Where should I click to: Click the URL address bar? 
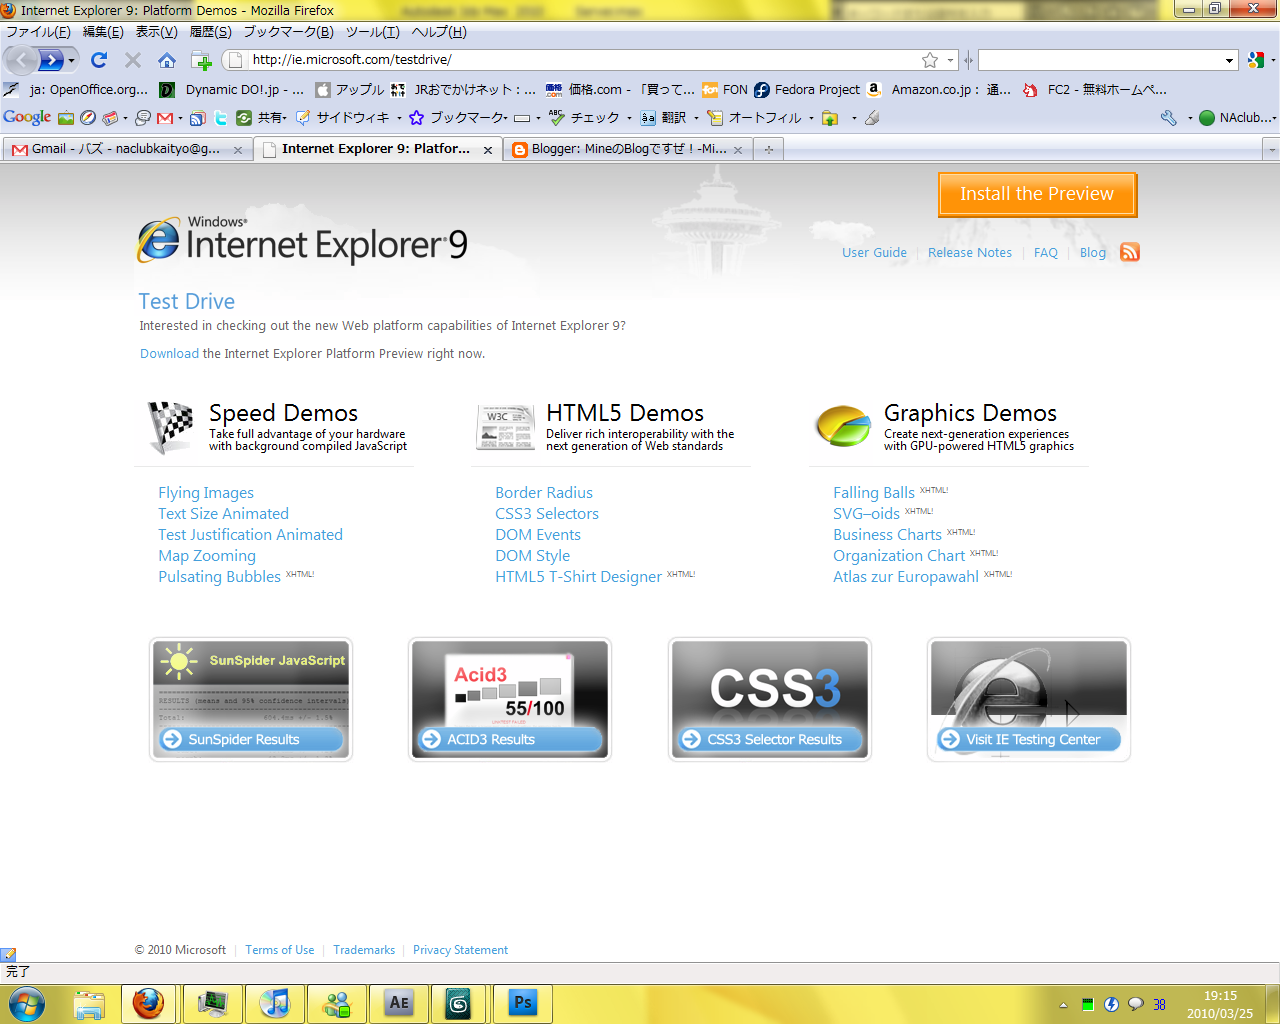coord(590,60)
